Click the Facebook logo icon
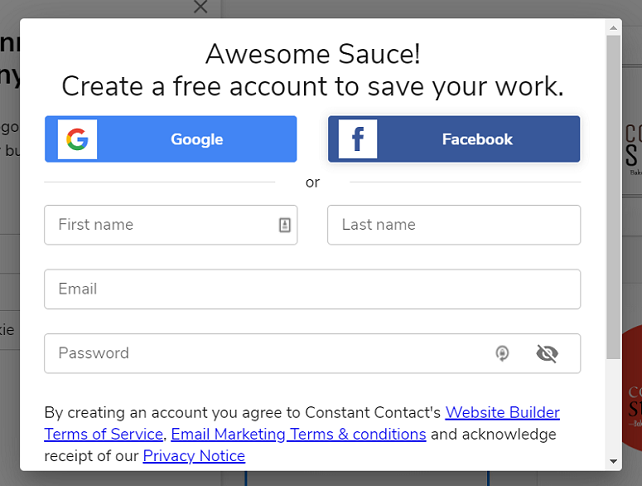Image resolution: width=642 pixels, height=486 pixels. point(358,139)
